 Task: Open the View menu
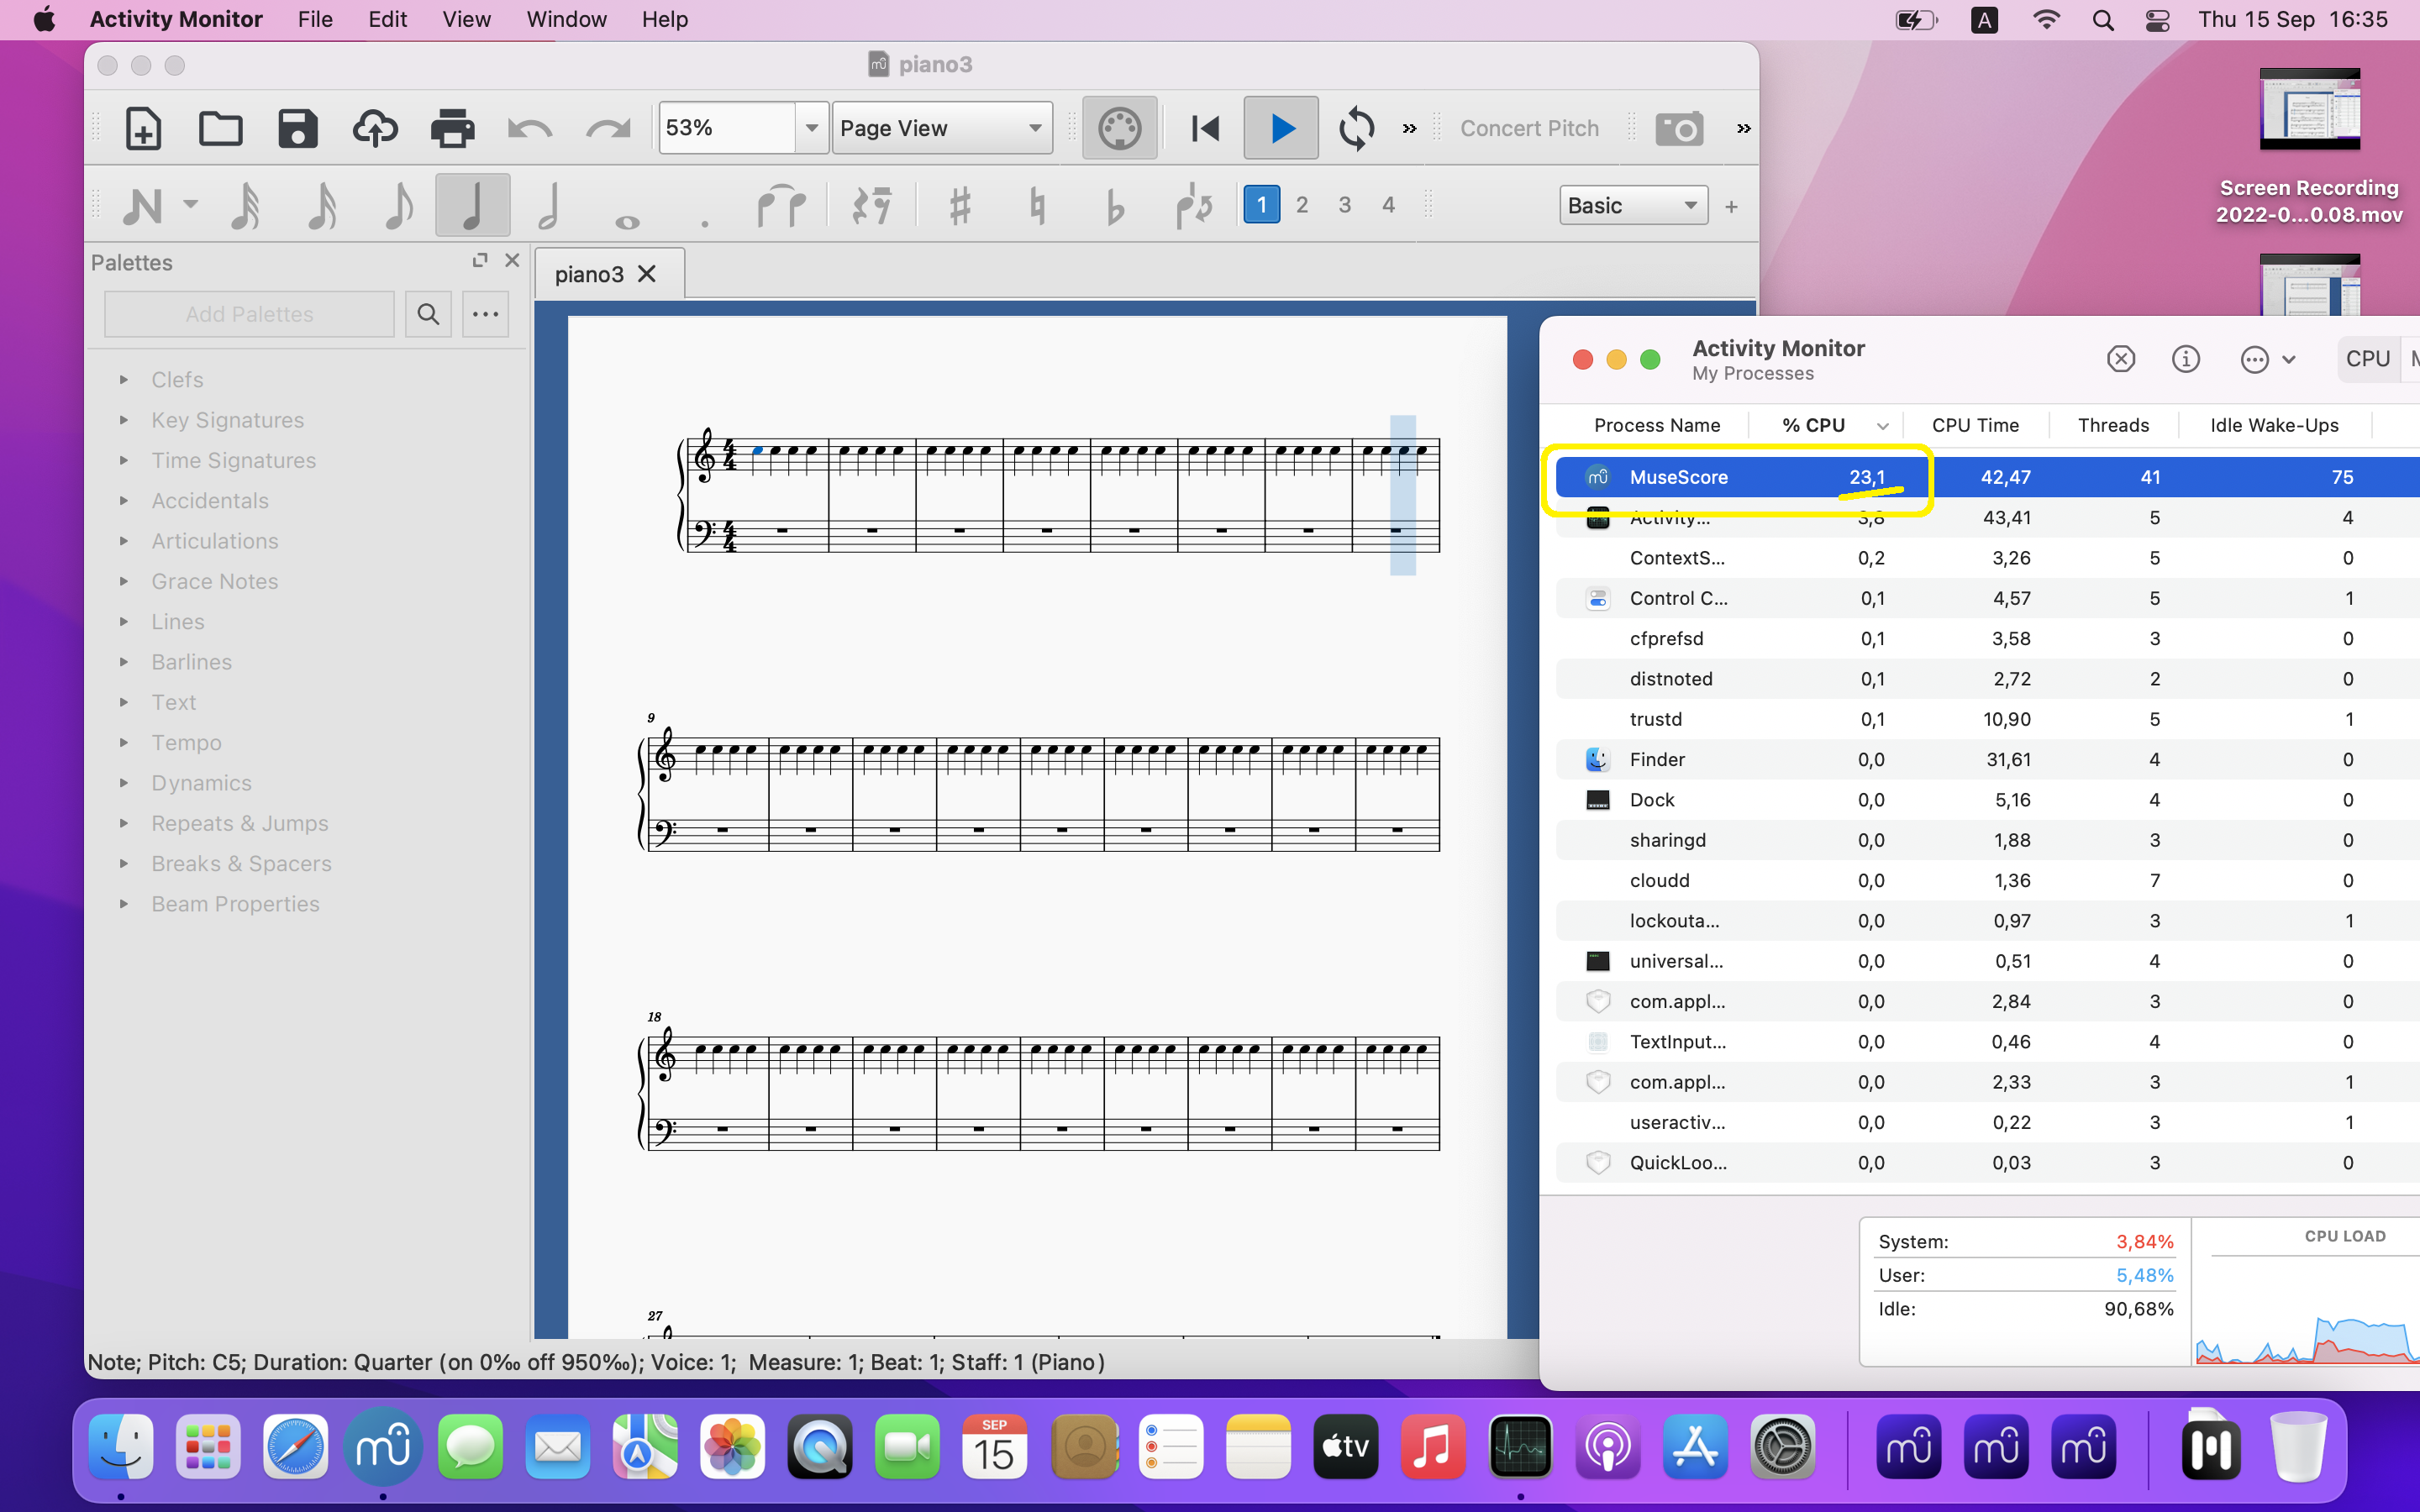pos(464,19)
